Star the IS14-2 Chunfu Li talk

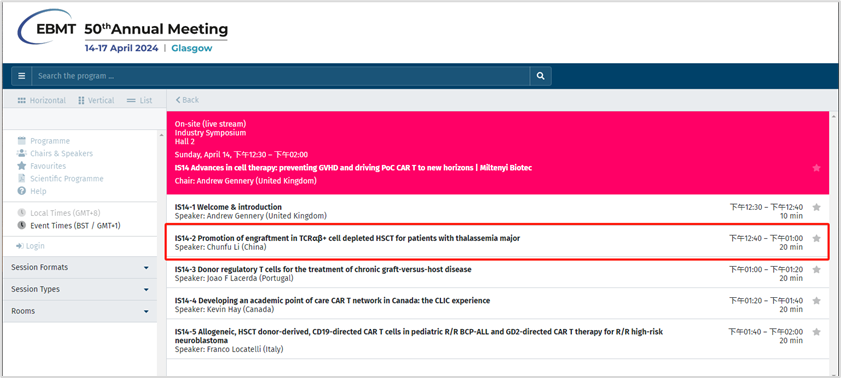[x=816, y=238]
